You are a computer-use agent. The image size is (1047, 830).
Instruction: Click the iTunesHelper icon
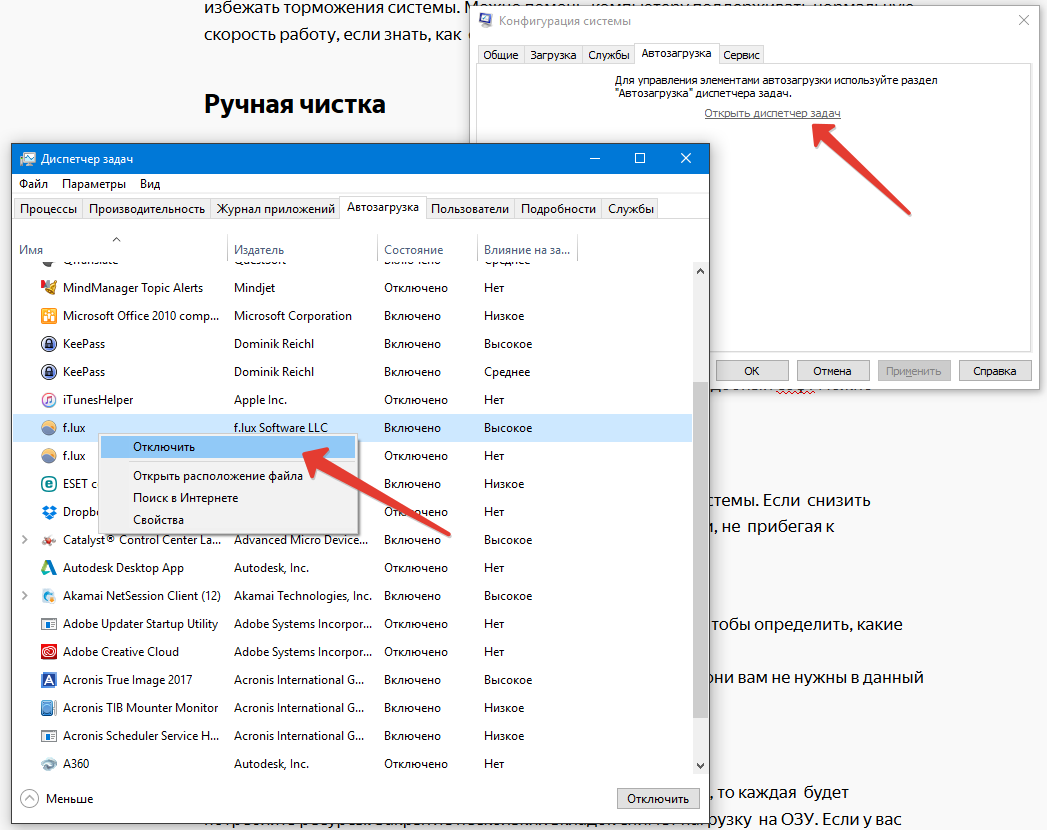[49, 400]
